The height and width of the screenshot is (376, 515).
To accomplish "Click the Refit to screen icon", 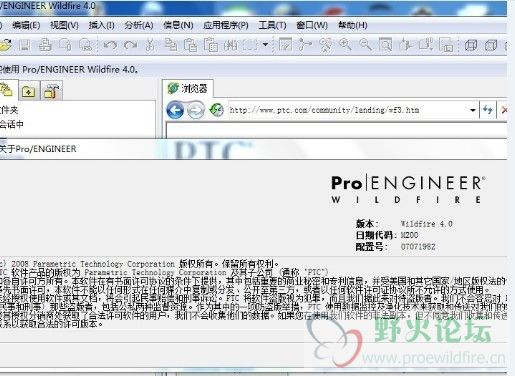I will point(385,45).
